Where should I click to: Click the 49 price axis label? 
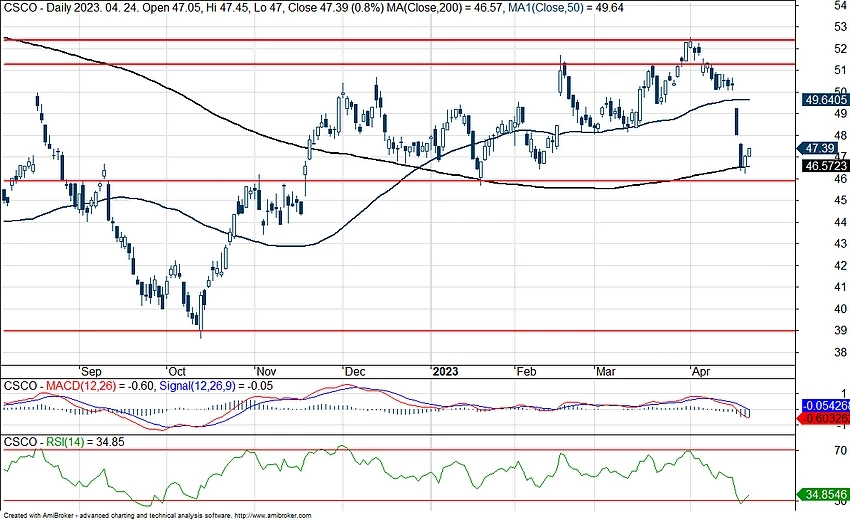tap(840, 113)
